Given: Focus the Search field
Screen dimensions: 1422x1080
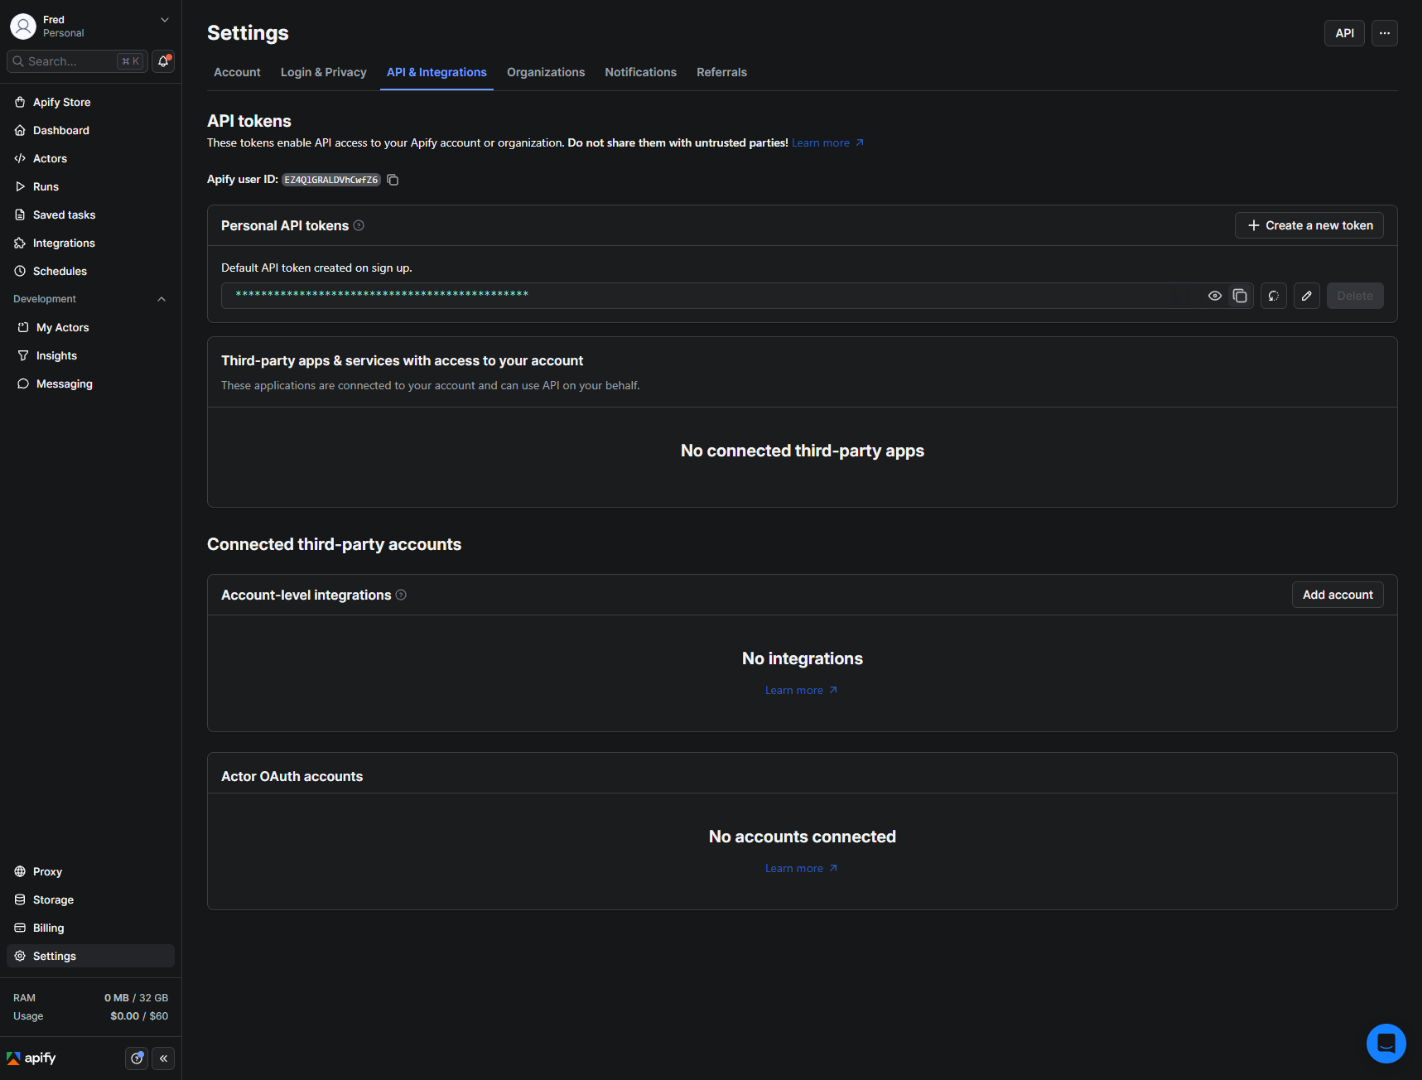Looking at the screenshot, I should [77, 61].
